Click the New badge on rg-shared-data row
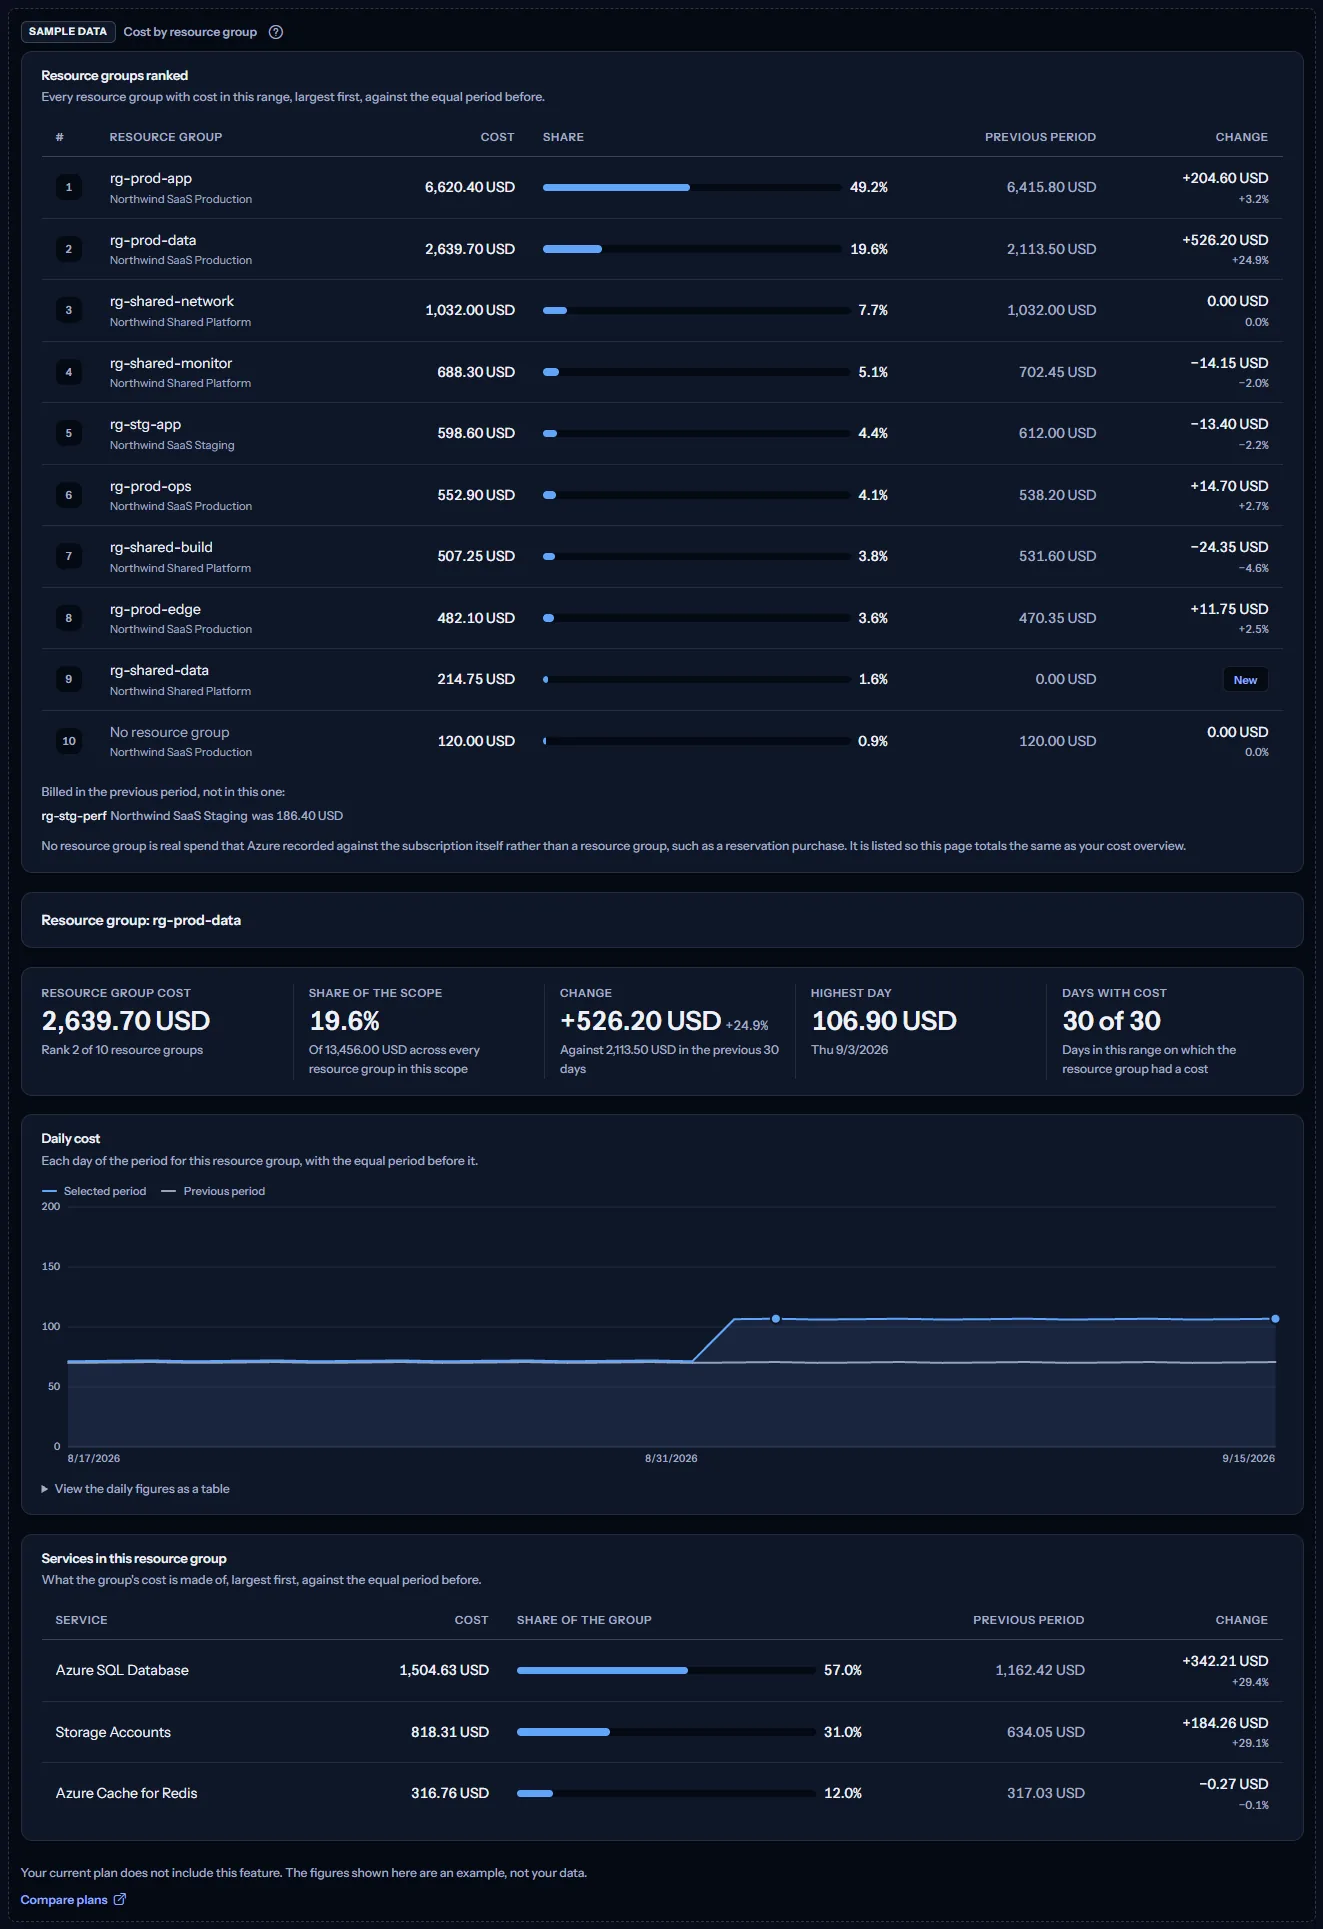 coord(1245,680)
